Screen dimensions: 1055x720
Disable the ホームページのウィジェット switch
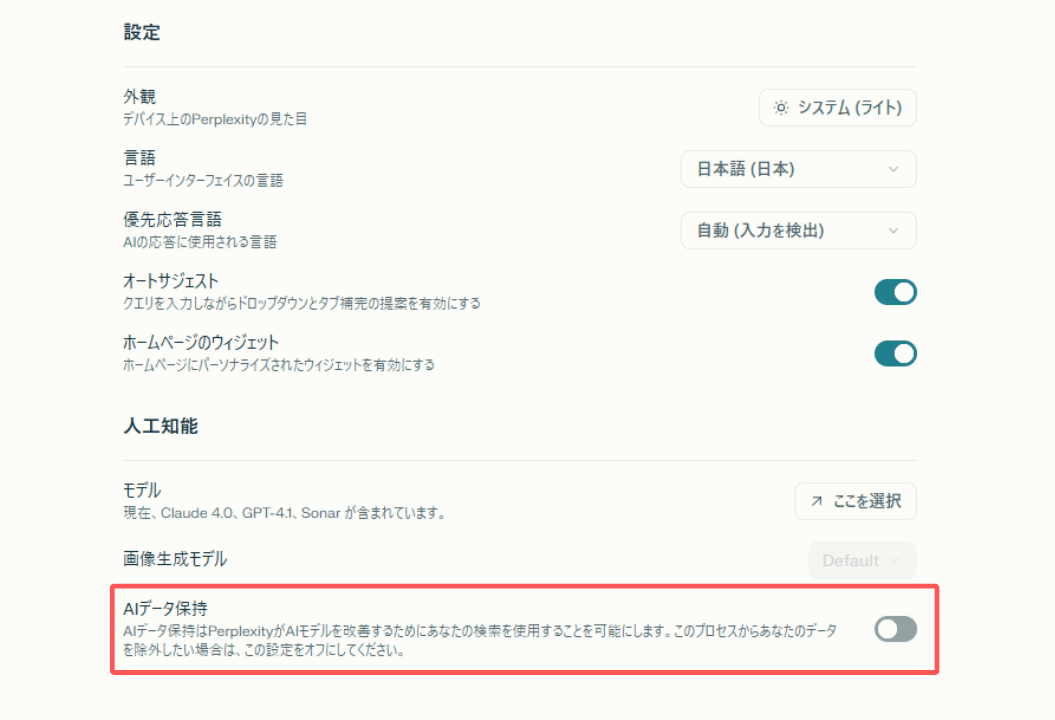click(x=896, y=353)
